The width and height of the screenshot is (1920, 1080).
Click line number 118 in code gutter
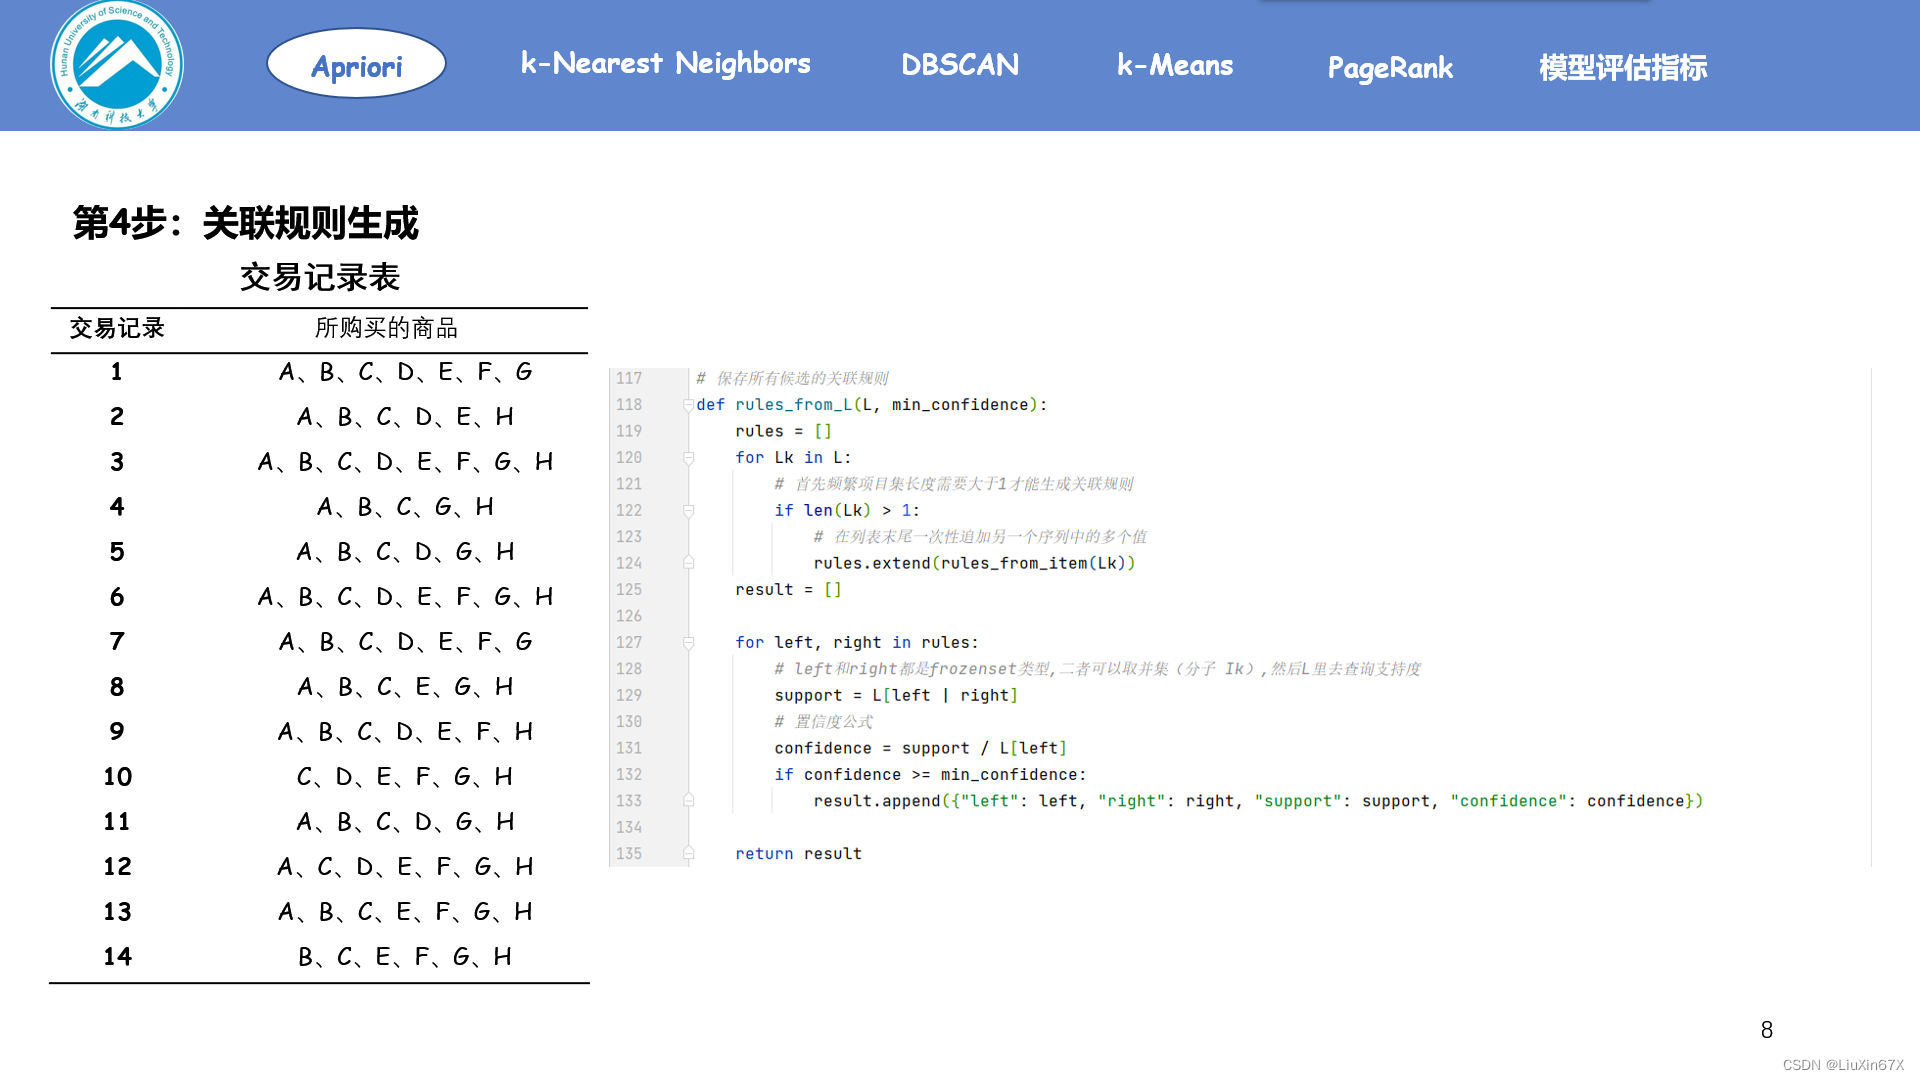click(629, 405)
